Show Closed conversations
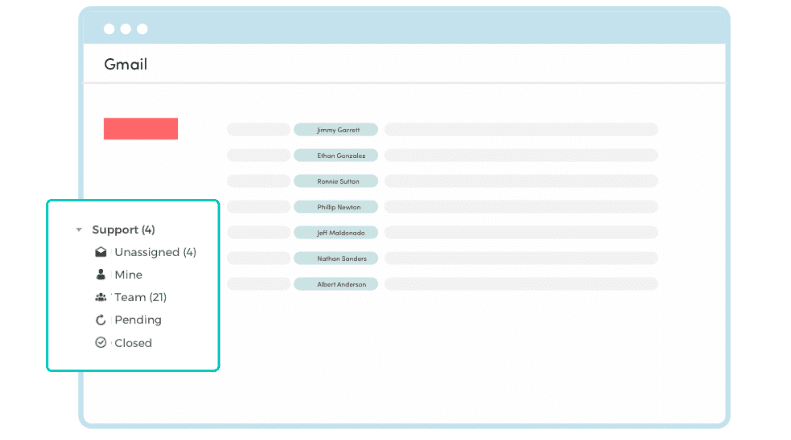The width and height of the screenshot is (791, 440). point(133,343)
